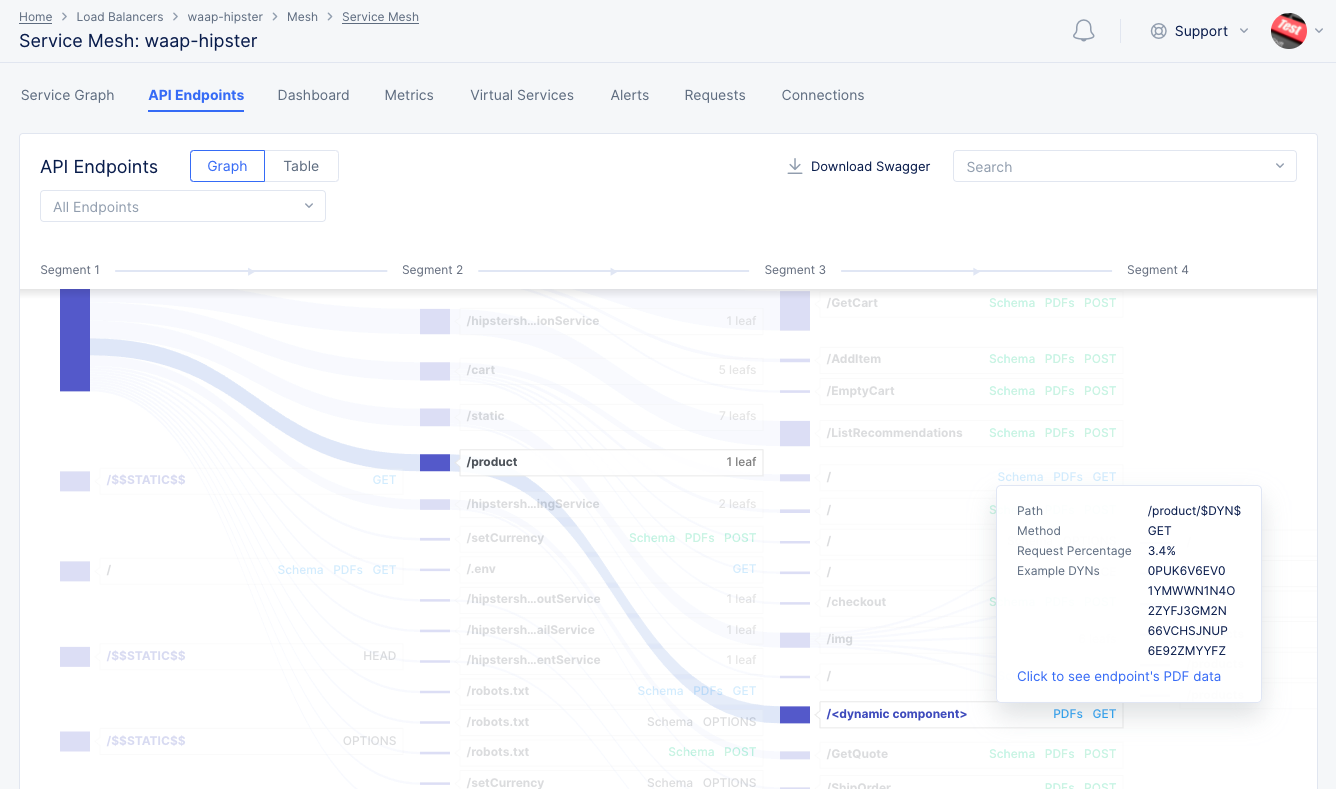
Task: Expand the Search field chevron
Action: click(1279, 166)
